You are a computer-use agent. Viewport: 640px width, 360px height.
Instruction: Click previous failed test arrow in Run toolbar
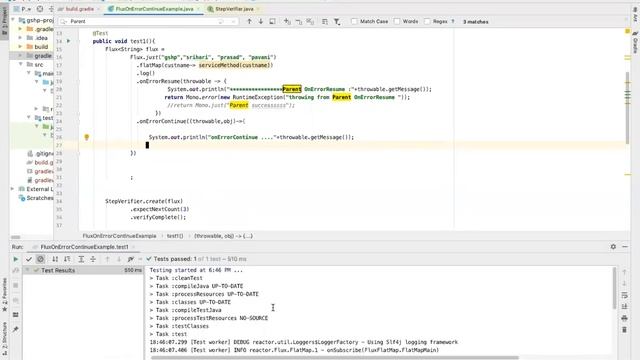click(107, 259)
